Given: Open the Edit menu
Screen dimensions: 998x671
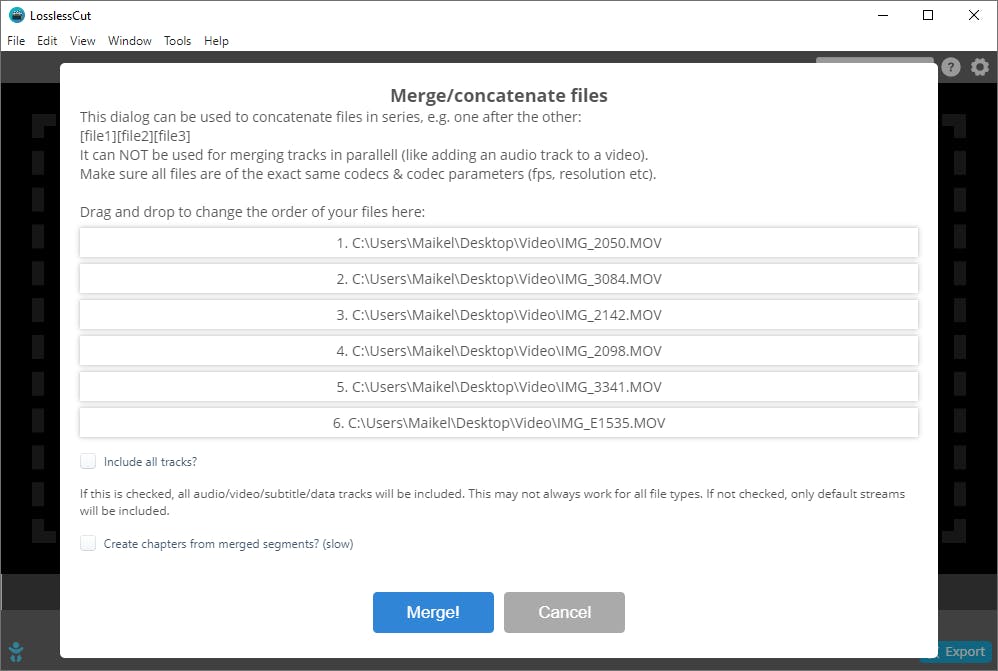Looking at the screenshot, I should 47,41.
